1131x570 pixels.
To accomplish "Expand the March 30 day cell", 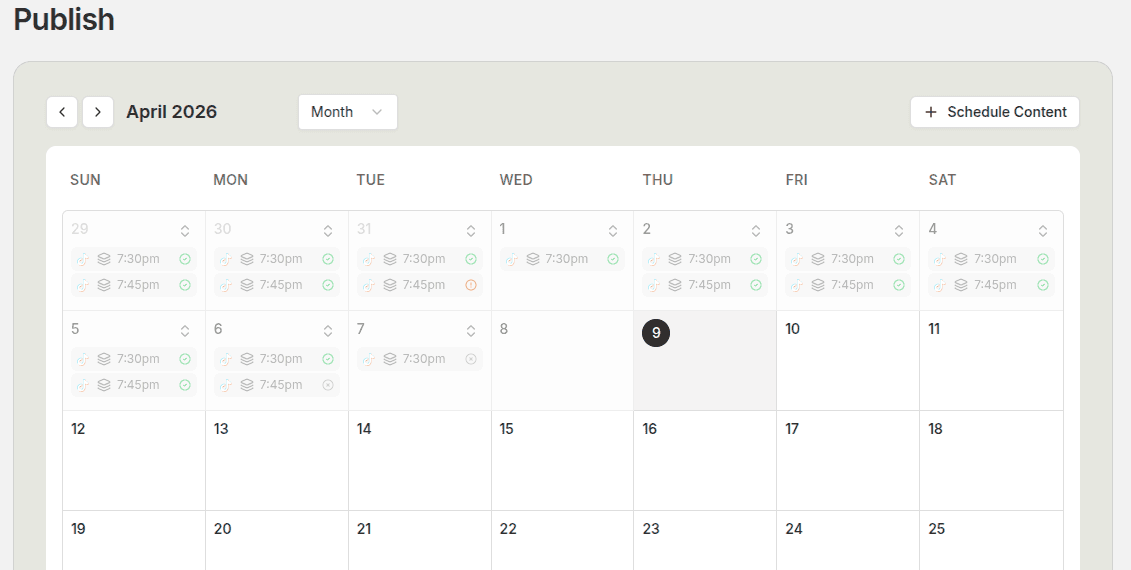I will pyautogui.click(x=328, y=231).
